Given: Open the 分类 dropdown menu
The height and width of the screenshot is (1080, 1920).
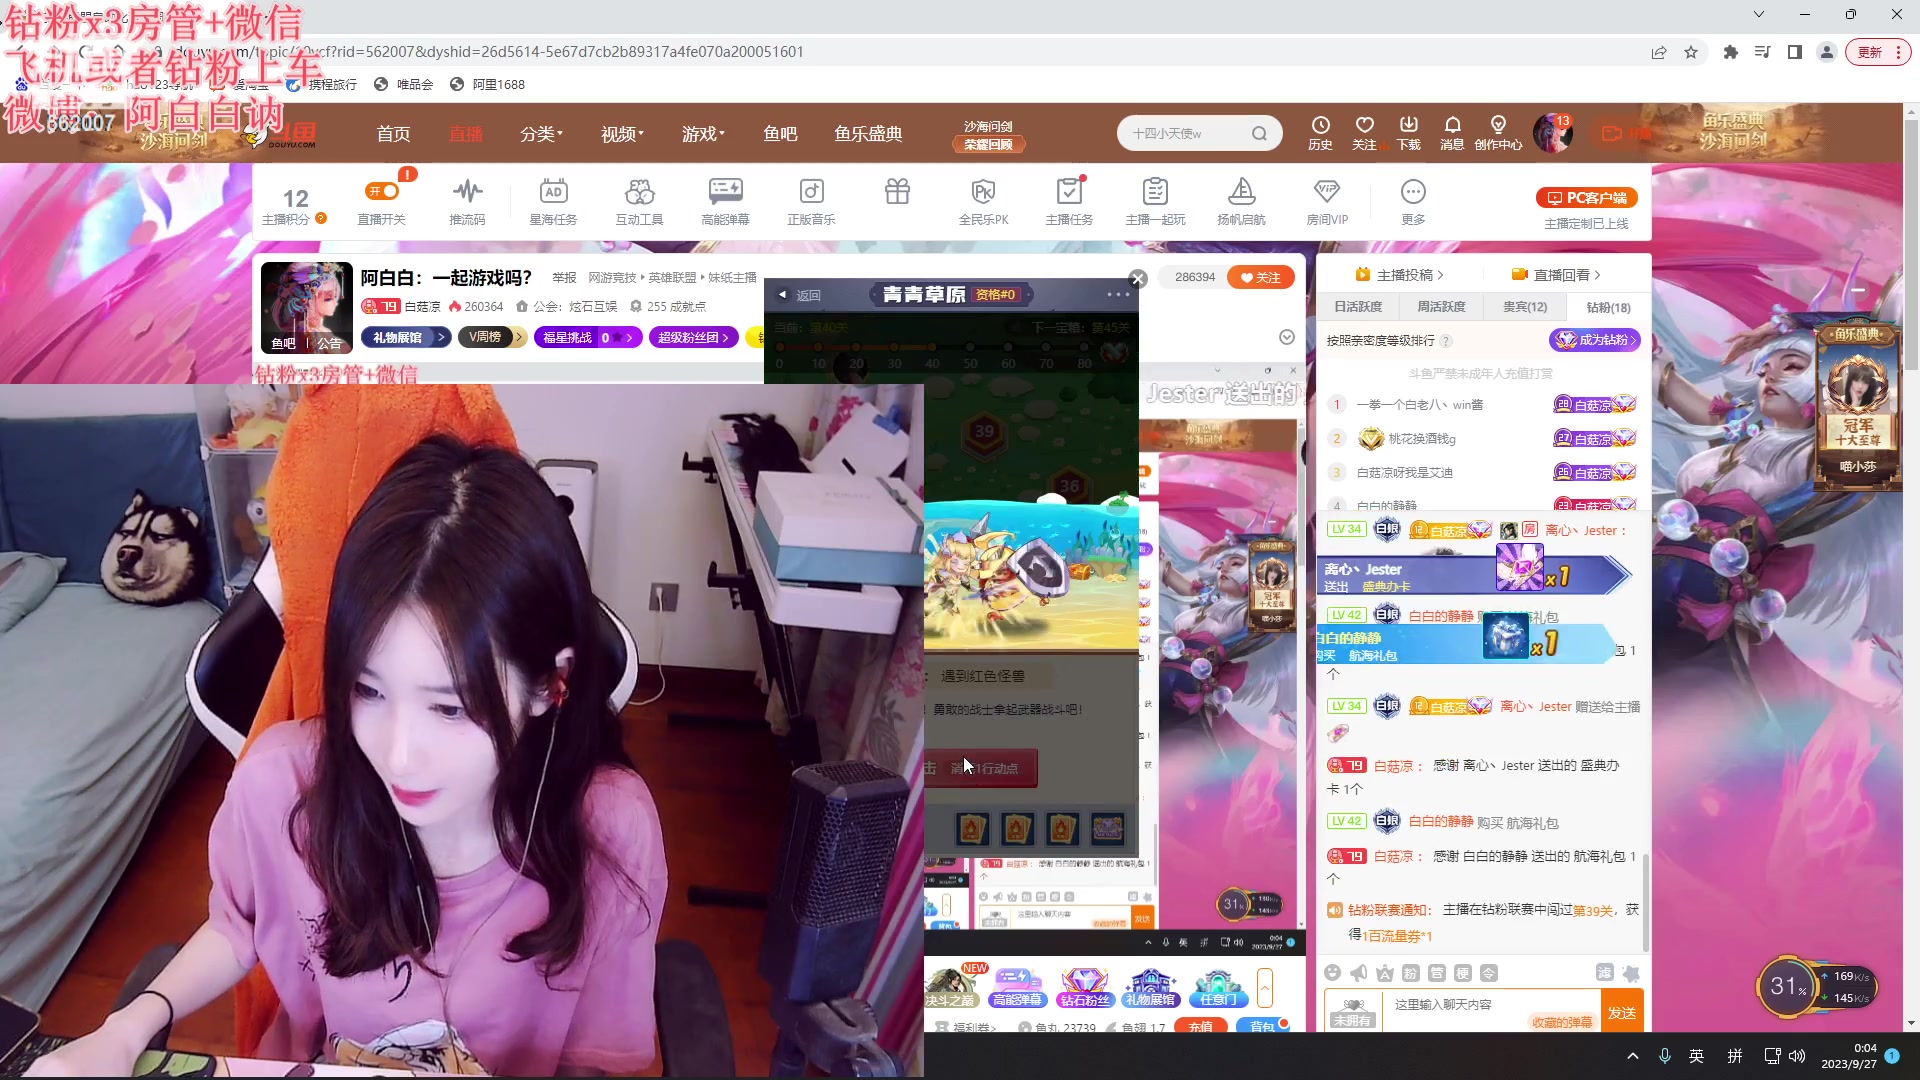Looking at the screenshot, I should (540, 133).
